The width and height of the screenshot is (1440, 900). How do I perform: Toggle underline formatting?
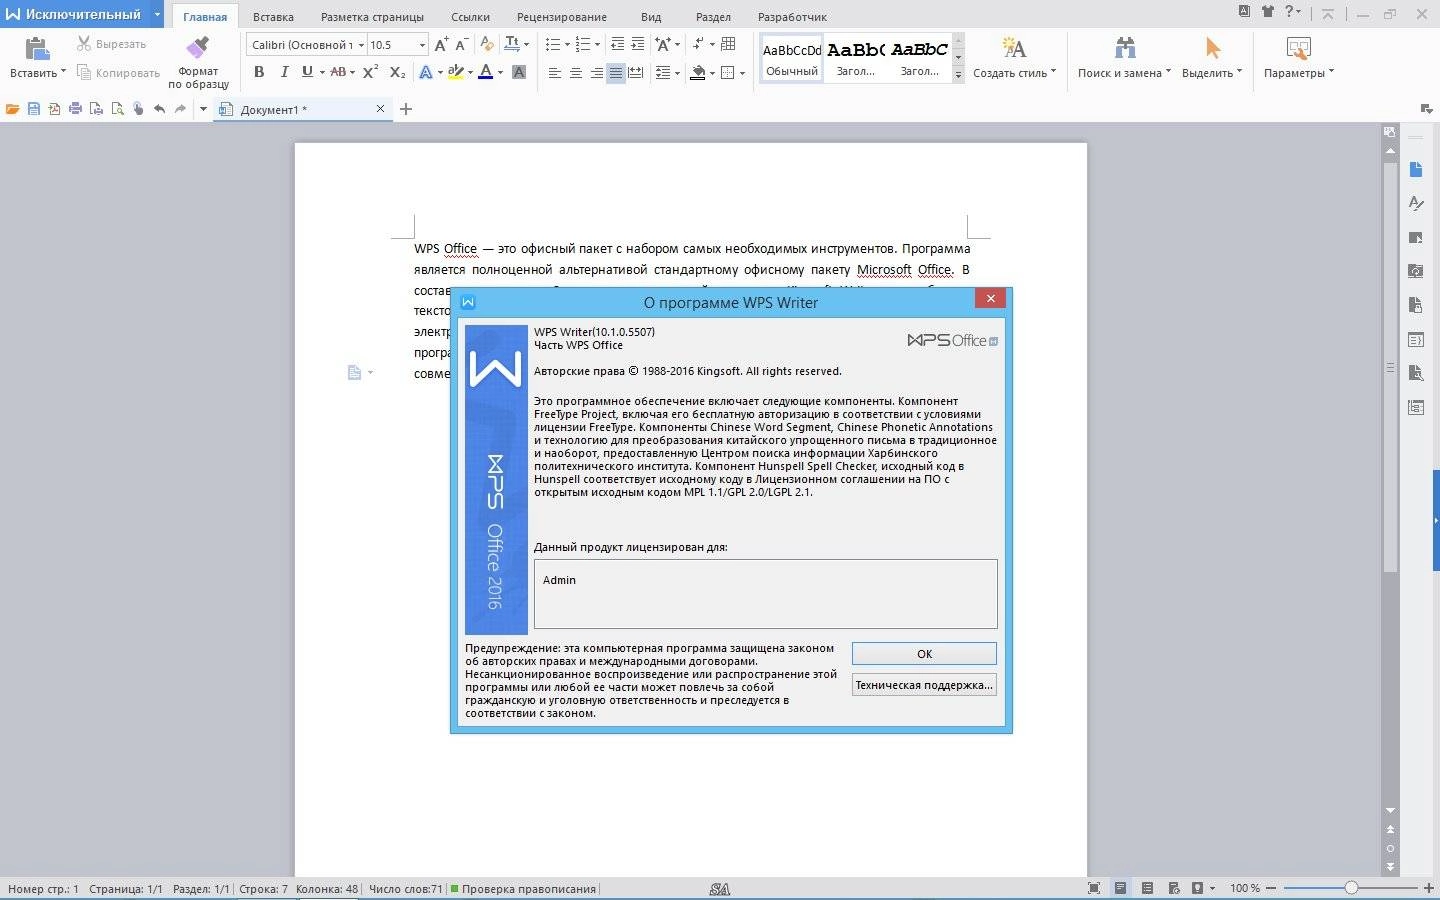(x=307, y=72)
